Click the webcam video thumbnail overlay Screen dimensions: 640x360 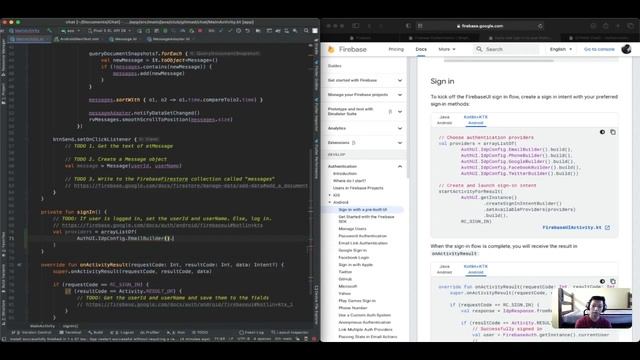[x=592, y=308]
